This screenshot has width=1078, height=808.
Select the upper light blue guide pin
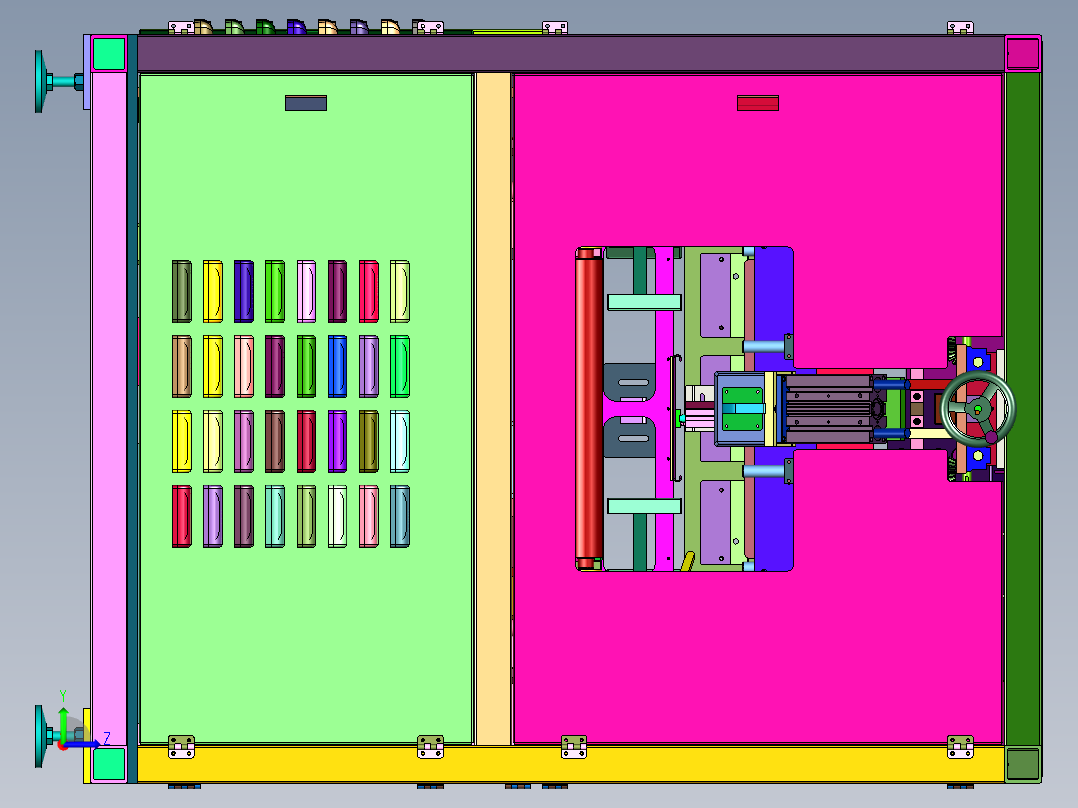pyautogui.click(x=764, y=347)
